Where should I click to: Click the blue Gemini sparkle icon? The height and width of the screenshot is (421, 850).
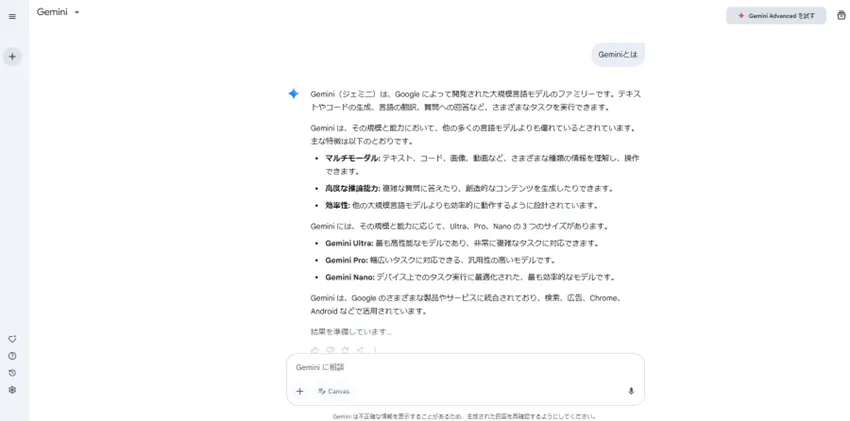pos(293,94)
